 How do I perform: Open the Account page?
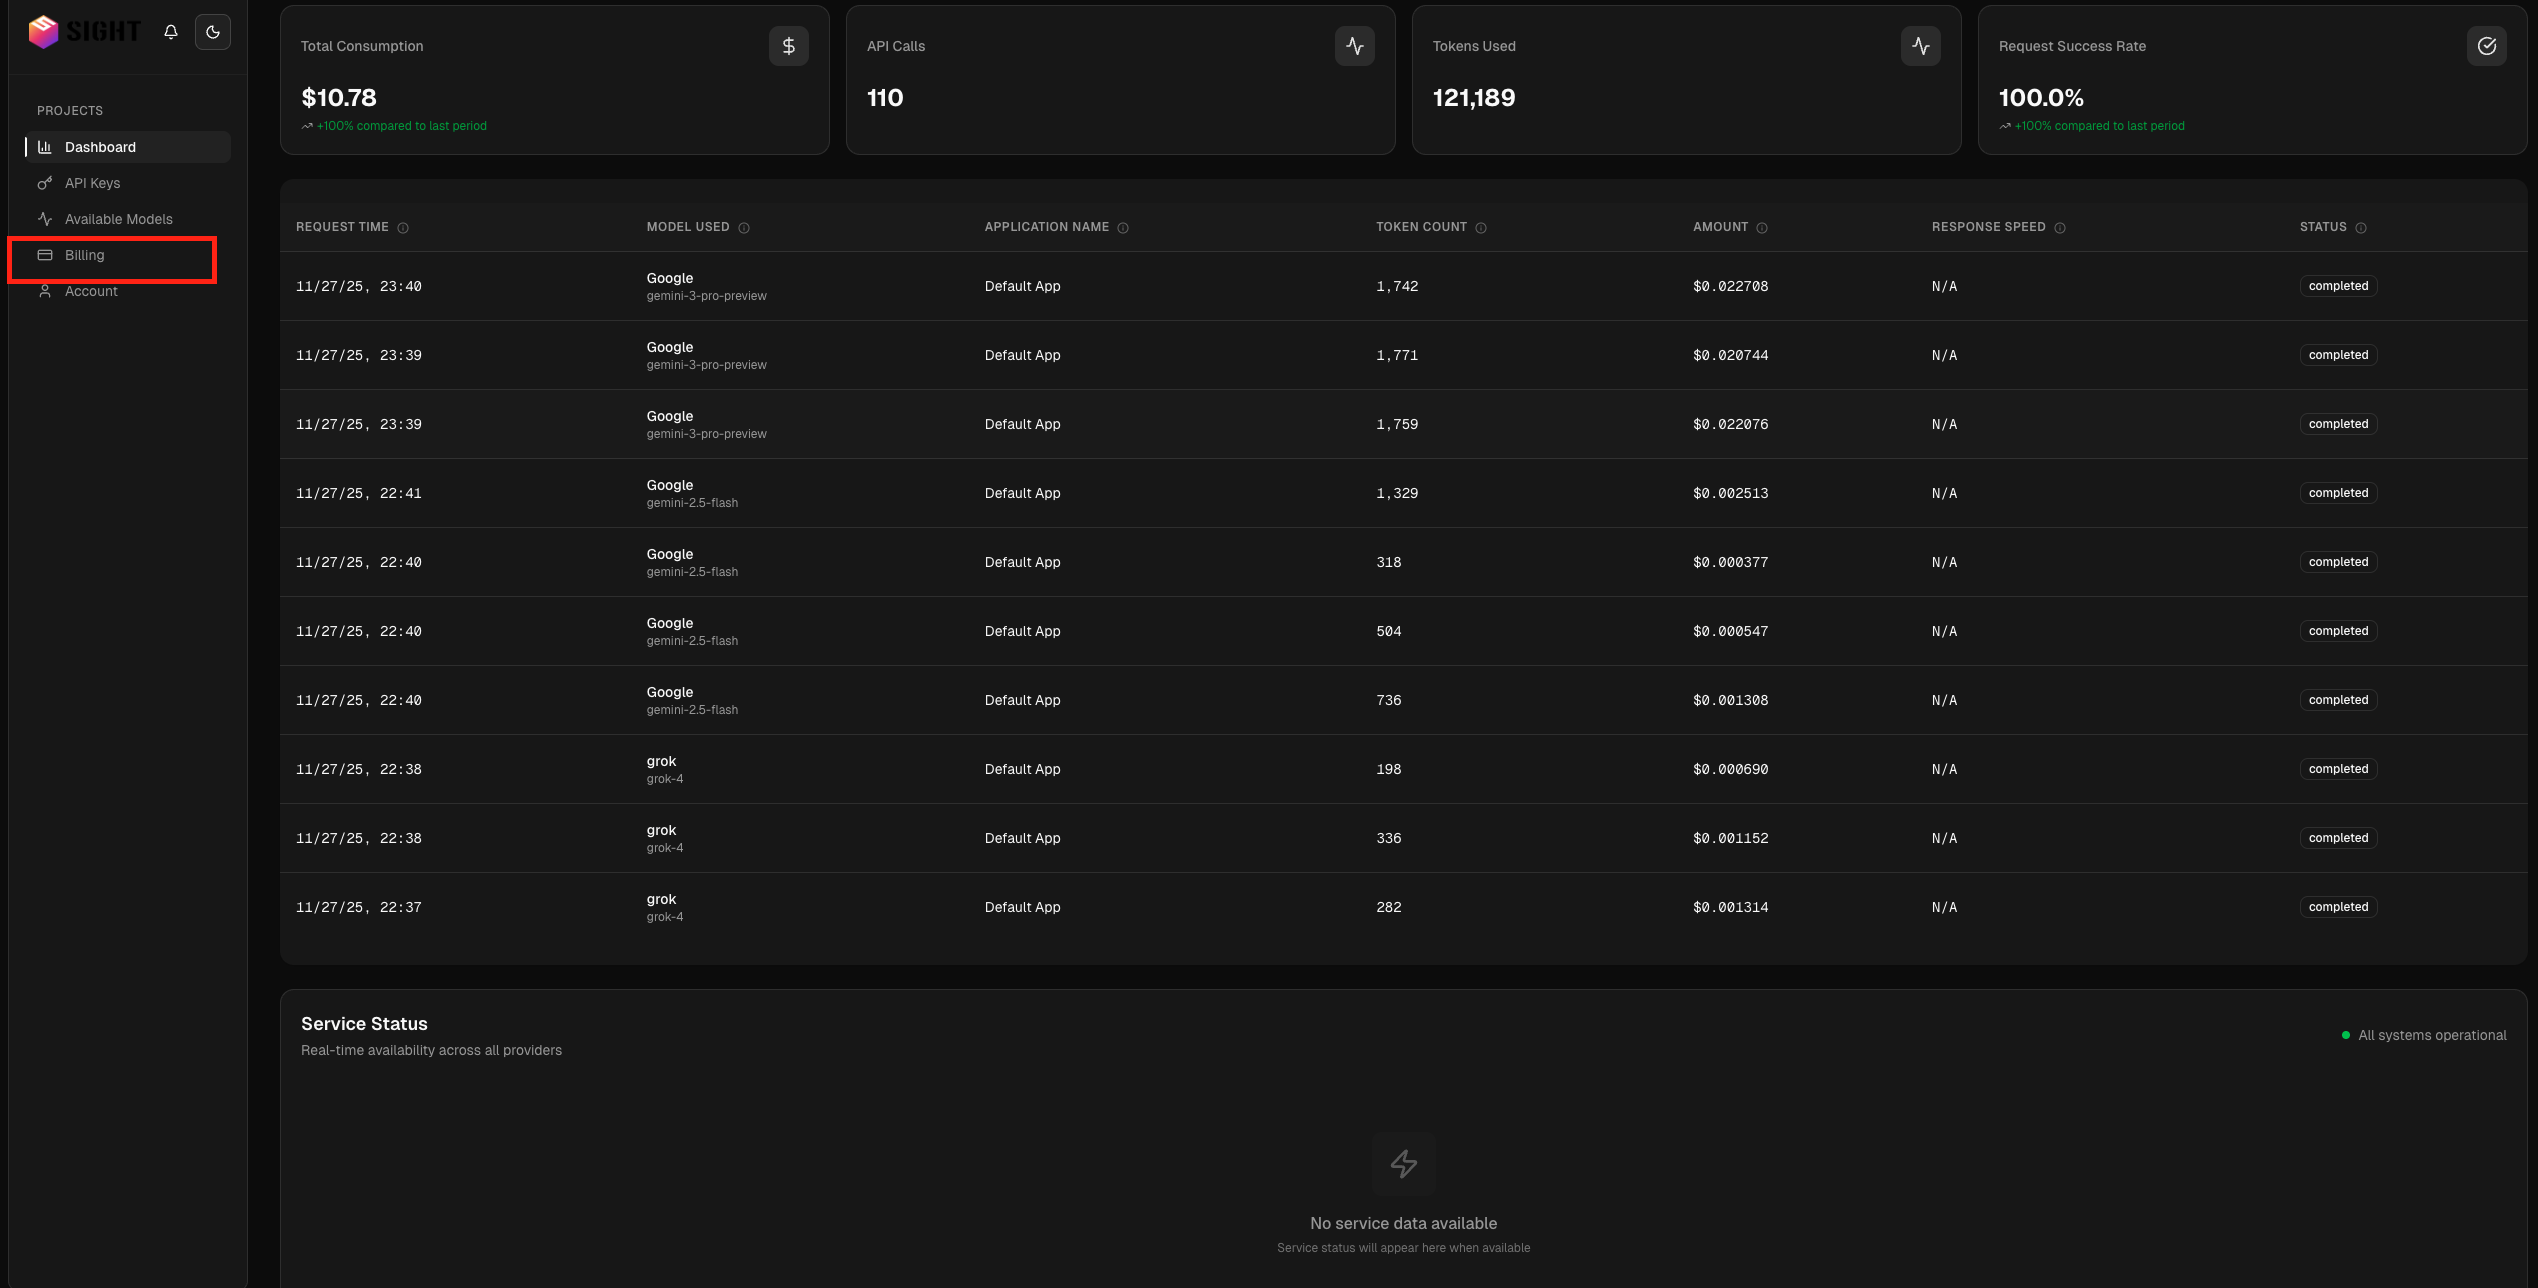[x=91, y=291]
